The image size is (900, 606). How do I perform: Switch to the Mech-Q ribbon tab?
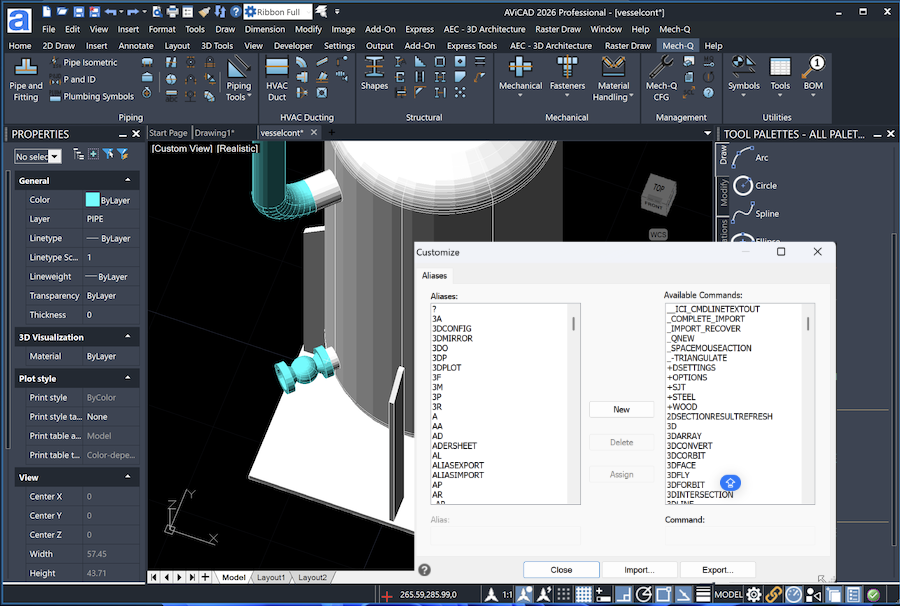pos(678,46)
